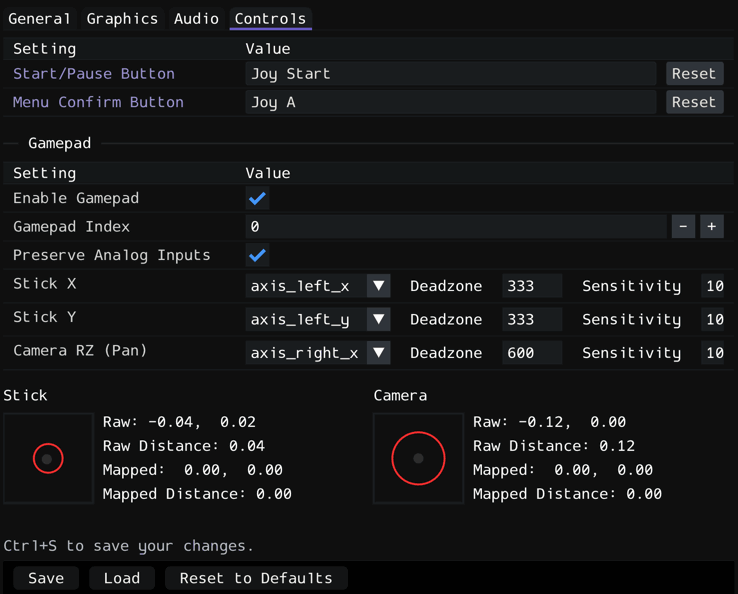
Task: Click the Save button
Action: coord(46,578)
